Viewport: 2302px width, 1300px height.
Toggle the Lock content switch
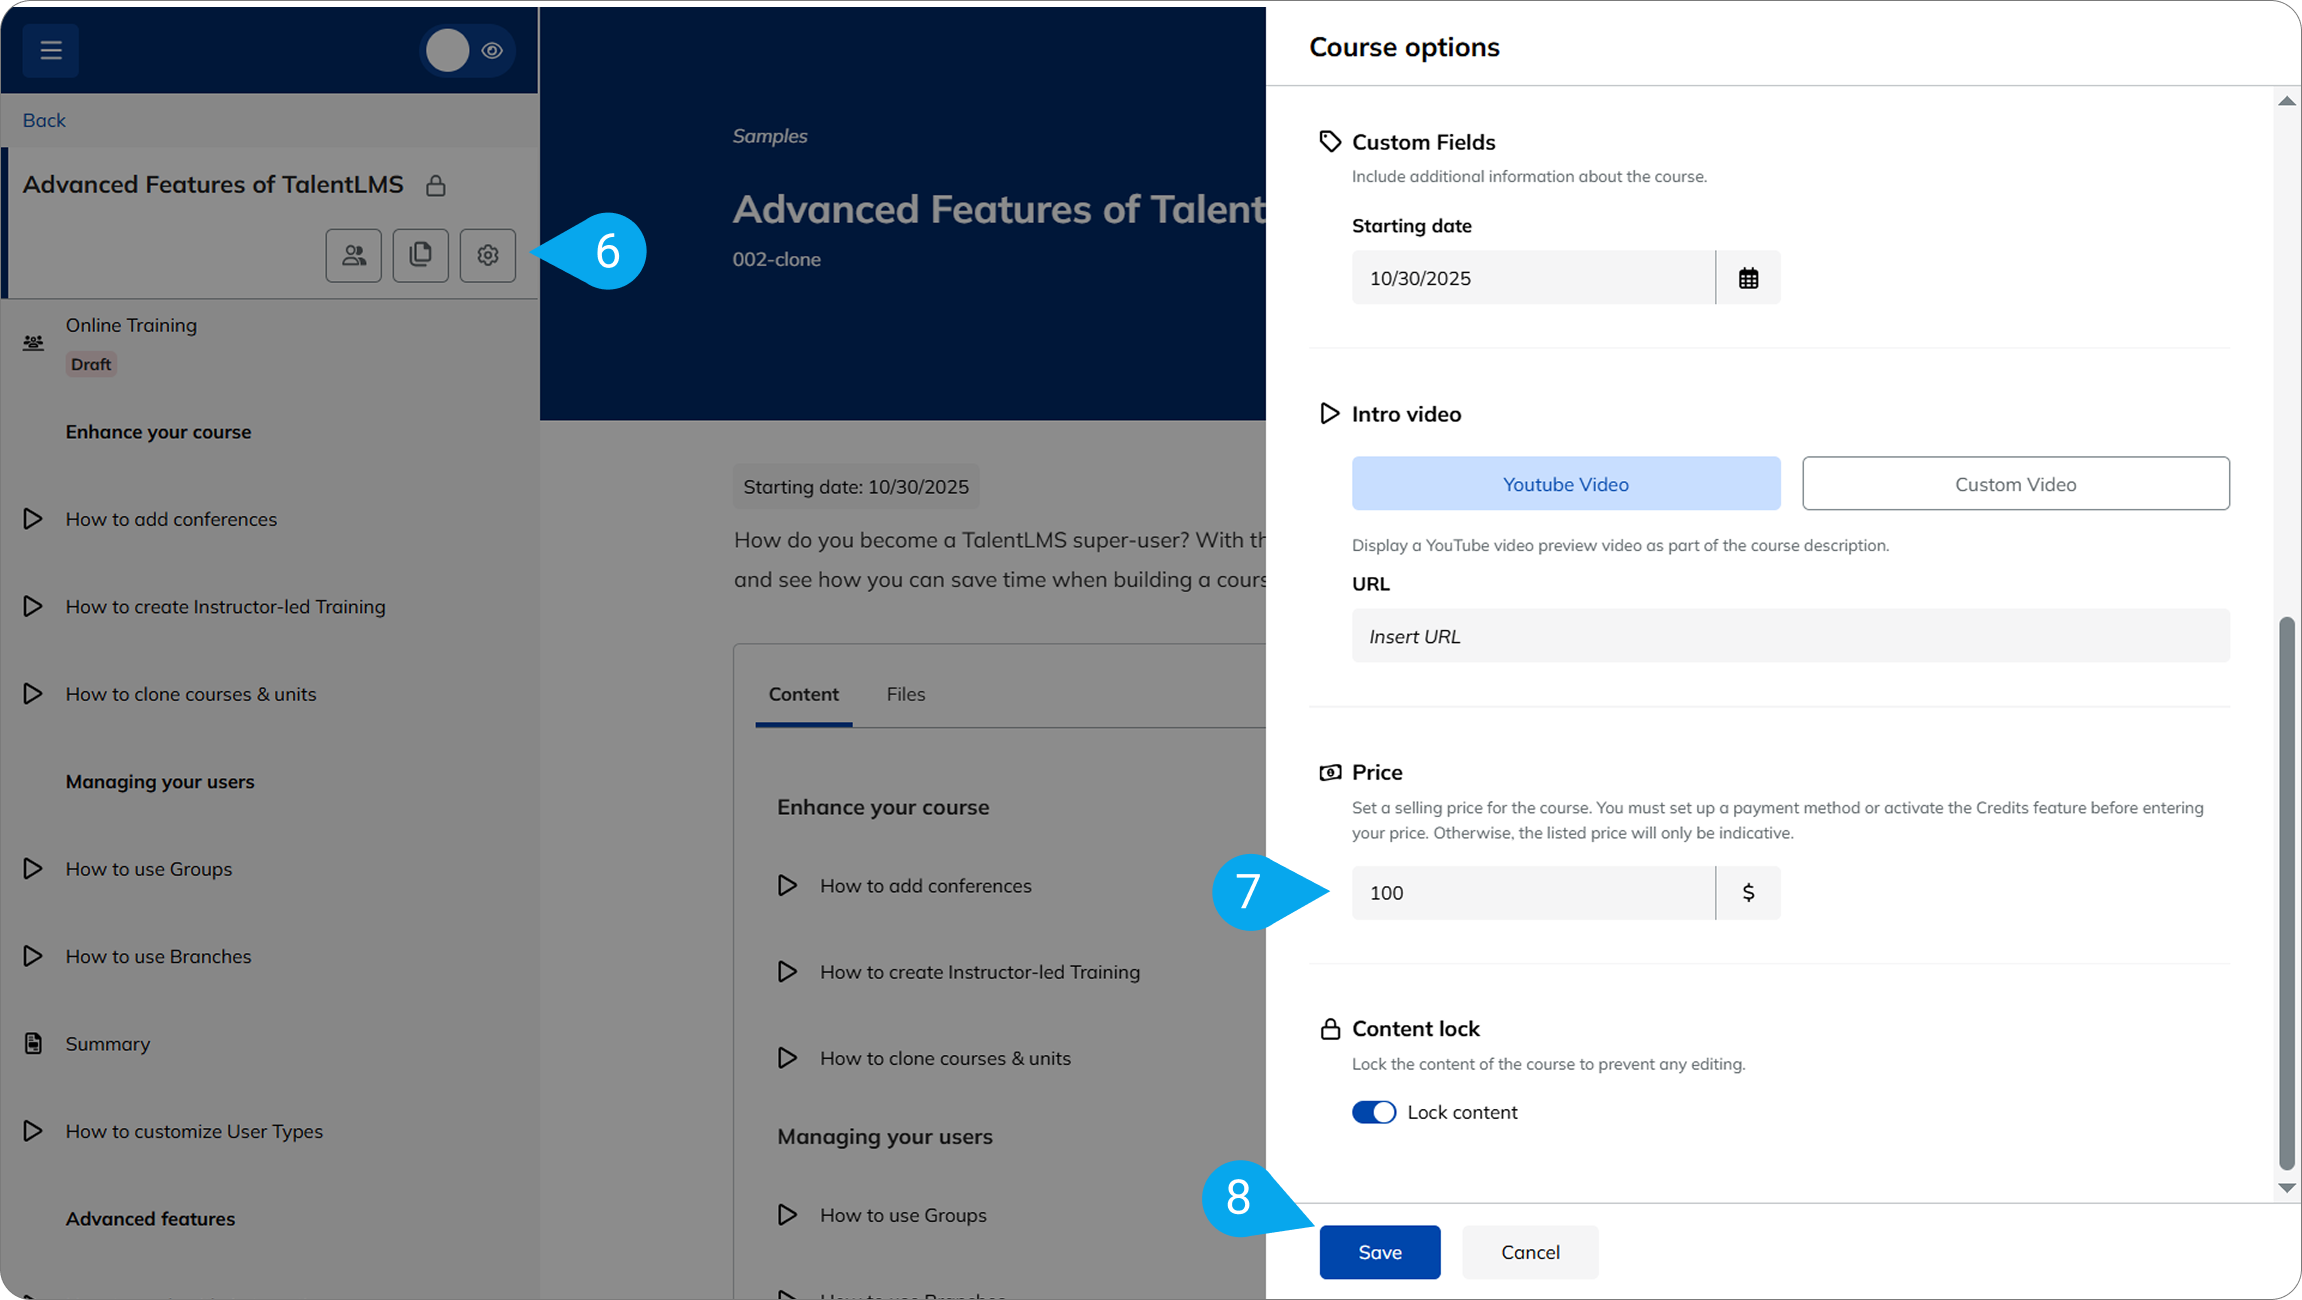pyautogui.click(x=1373, y=1112)
